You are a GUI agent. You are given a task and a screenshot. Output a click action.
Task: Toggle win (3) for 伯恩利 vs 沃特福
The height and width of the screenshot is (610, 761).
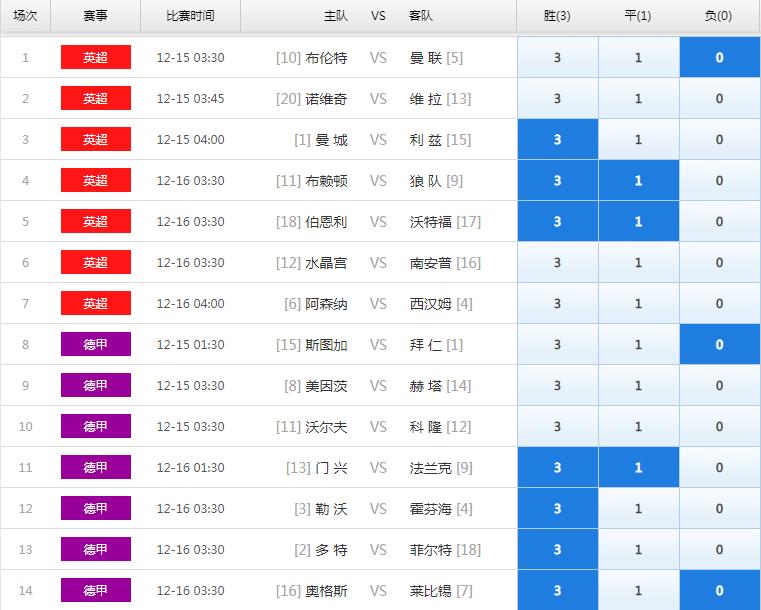[558, 222]
